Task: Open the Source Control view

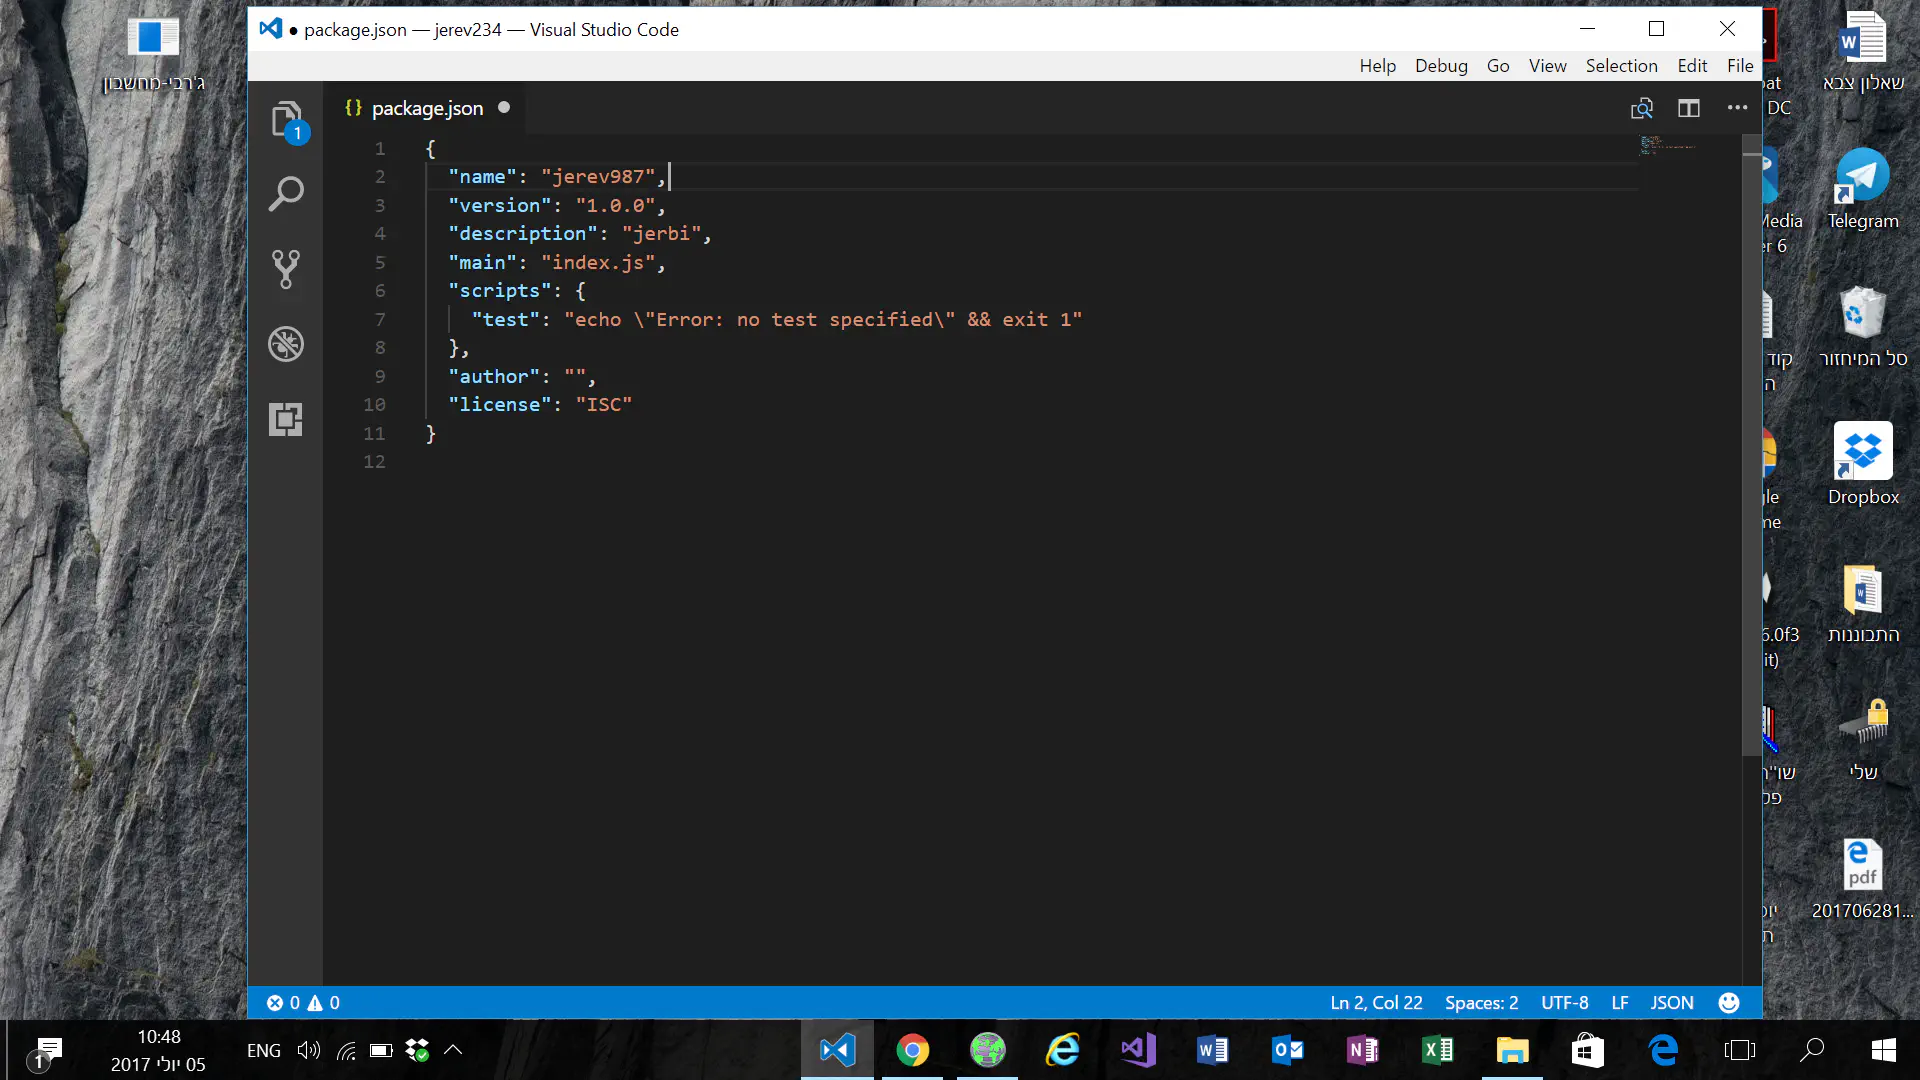Action: click(x=286, y=269)
